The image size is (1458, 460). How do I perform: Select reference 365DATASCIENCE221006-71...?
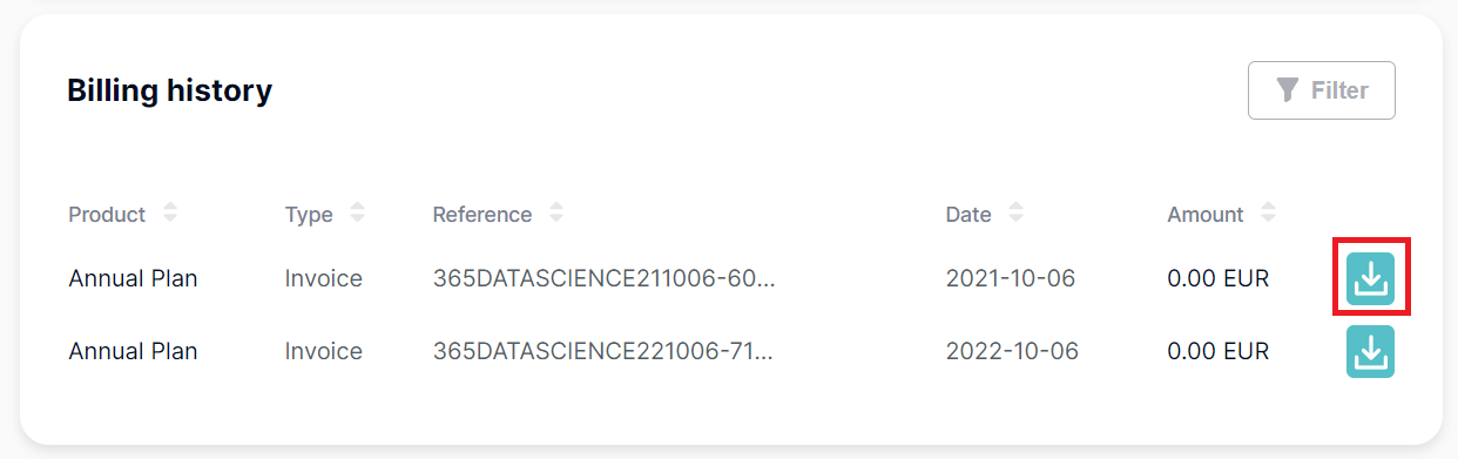tap(604, 351)
